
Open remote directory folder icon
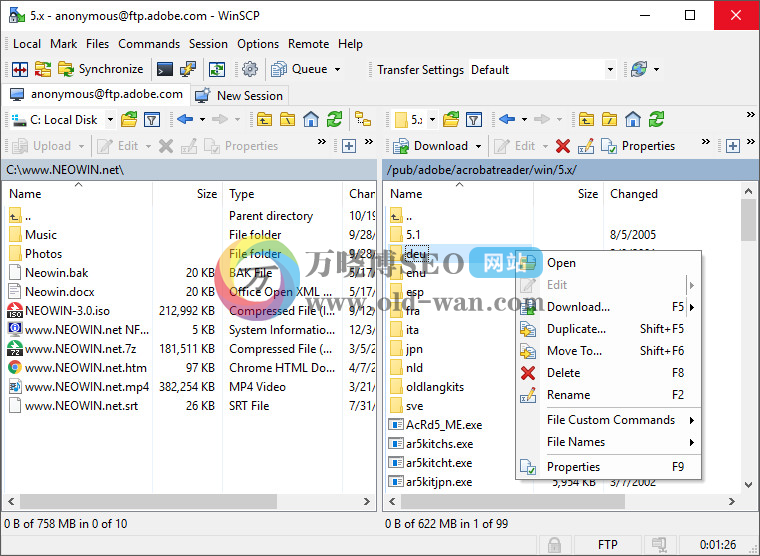point(451,119)
